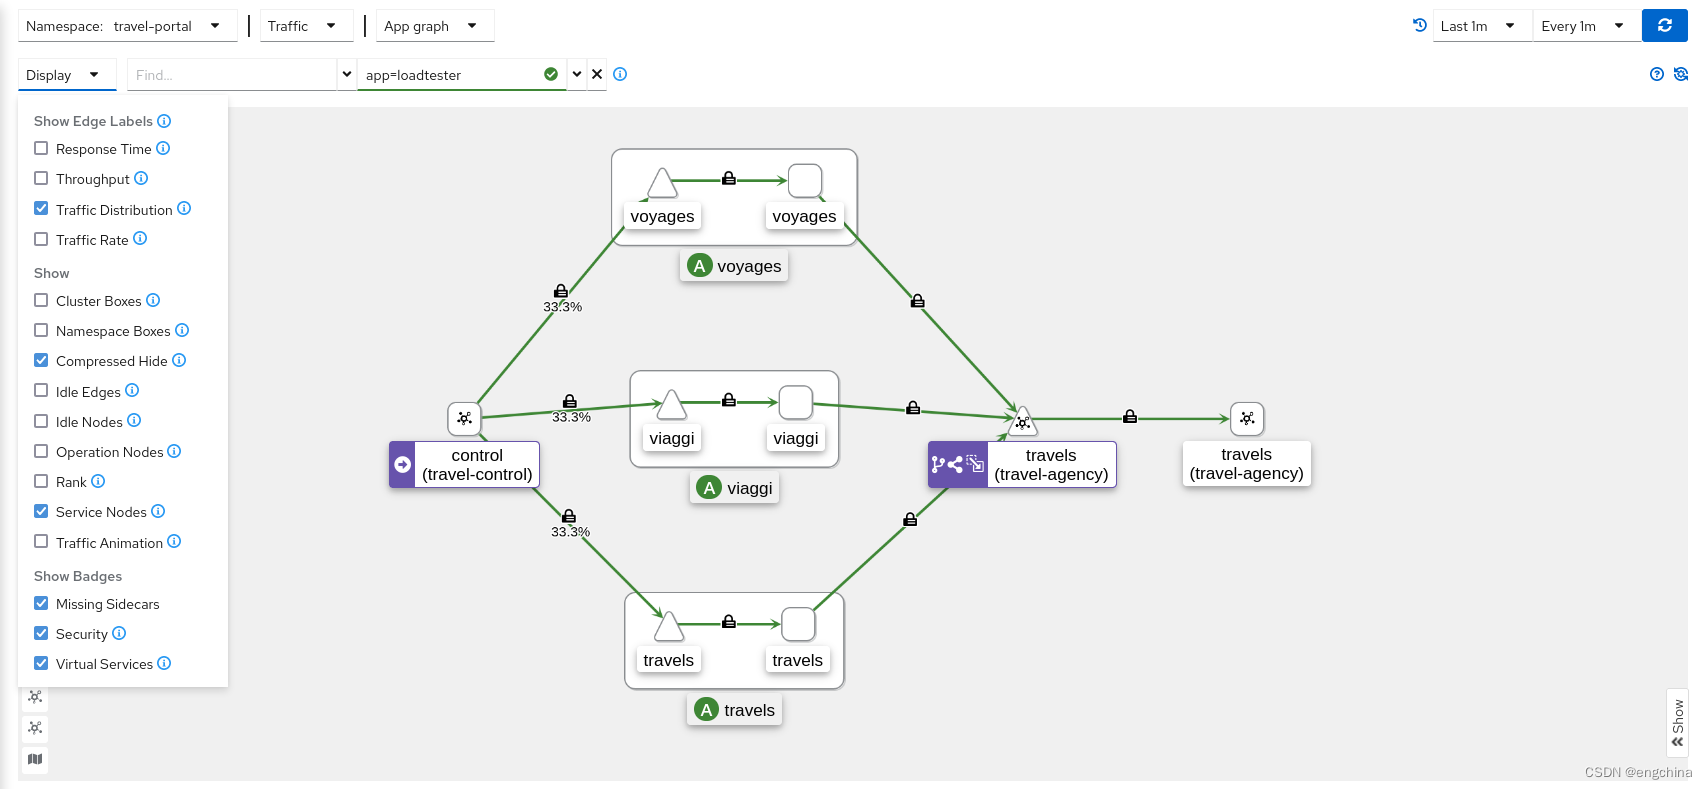The height and width of the screenshot is (789, 1707).
Task: Click the info icon beside the hide field
Action: [620, 74]
